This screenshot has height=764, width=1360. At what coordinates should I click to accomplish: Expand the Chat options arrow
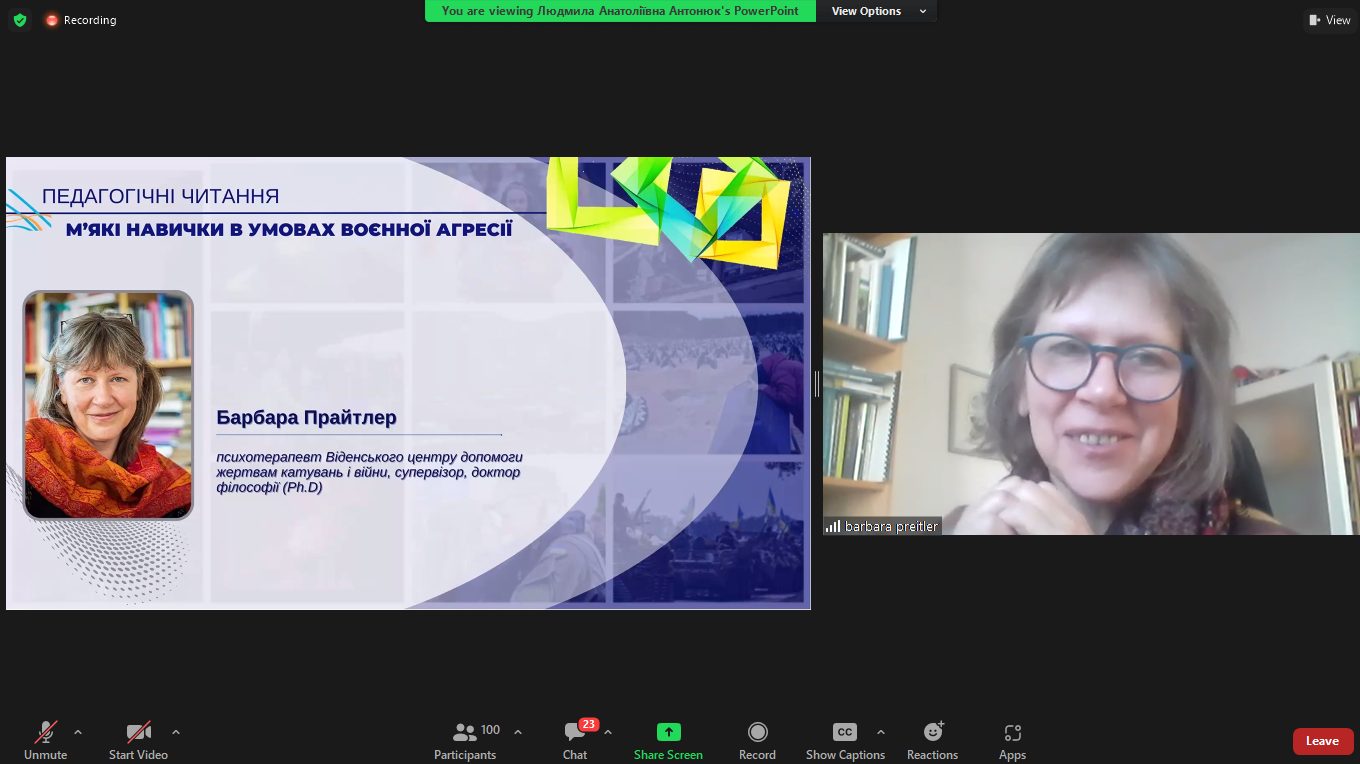(608, 732)
